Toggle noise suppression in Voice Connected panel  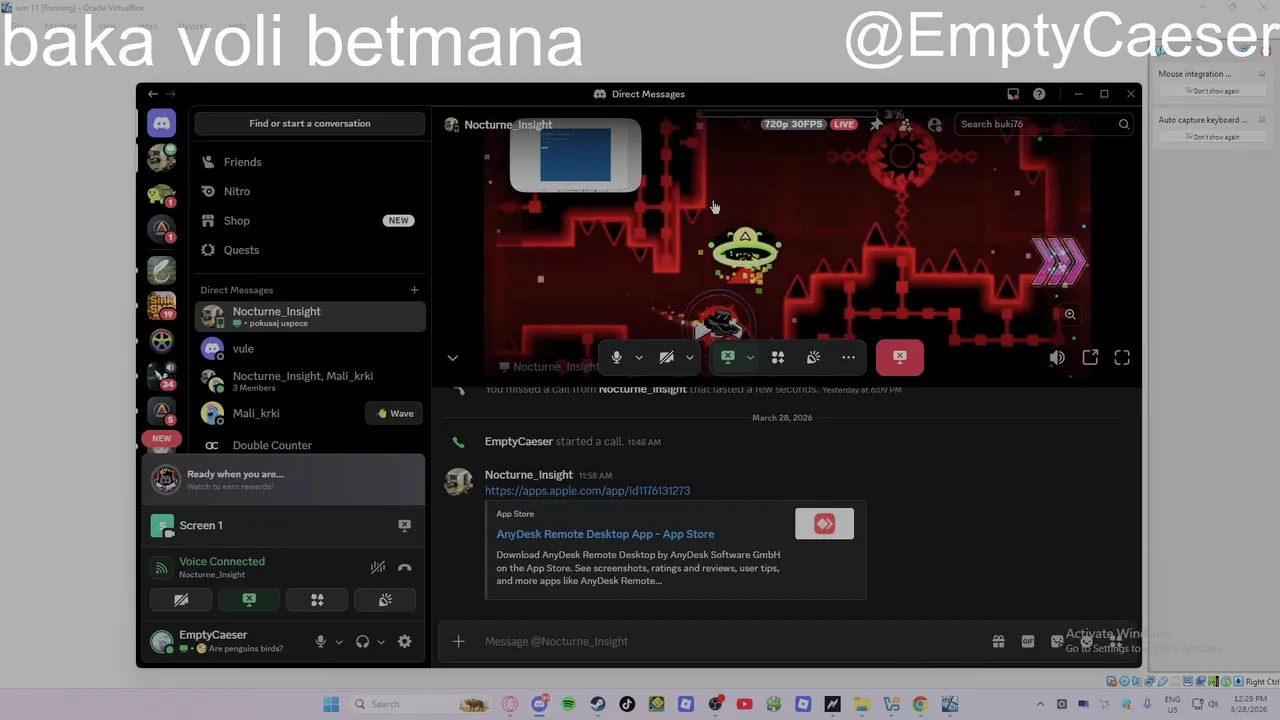[377, 567]
